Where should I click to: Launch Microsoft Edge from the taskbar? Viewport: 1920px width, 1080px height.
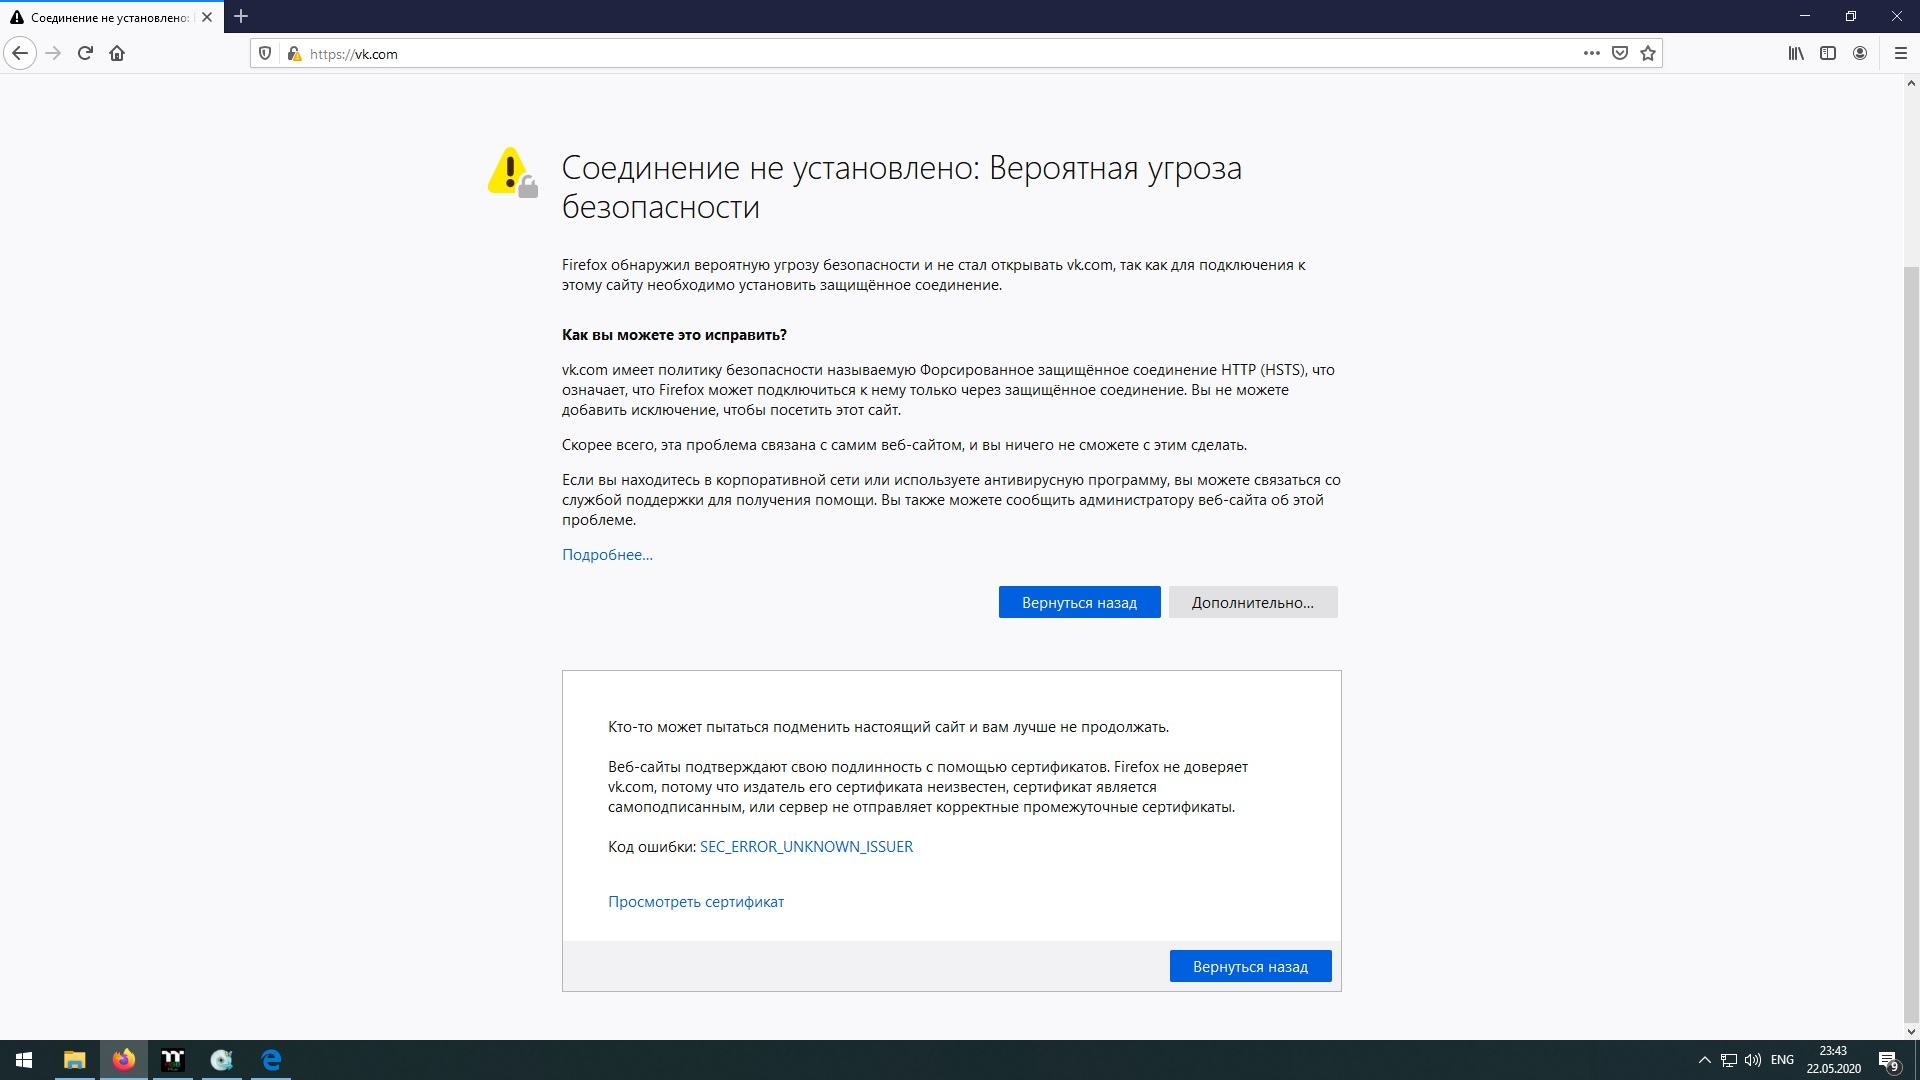pyautogui.click(x=271, y=1060)
